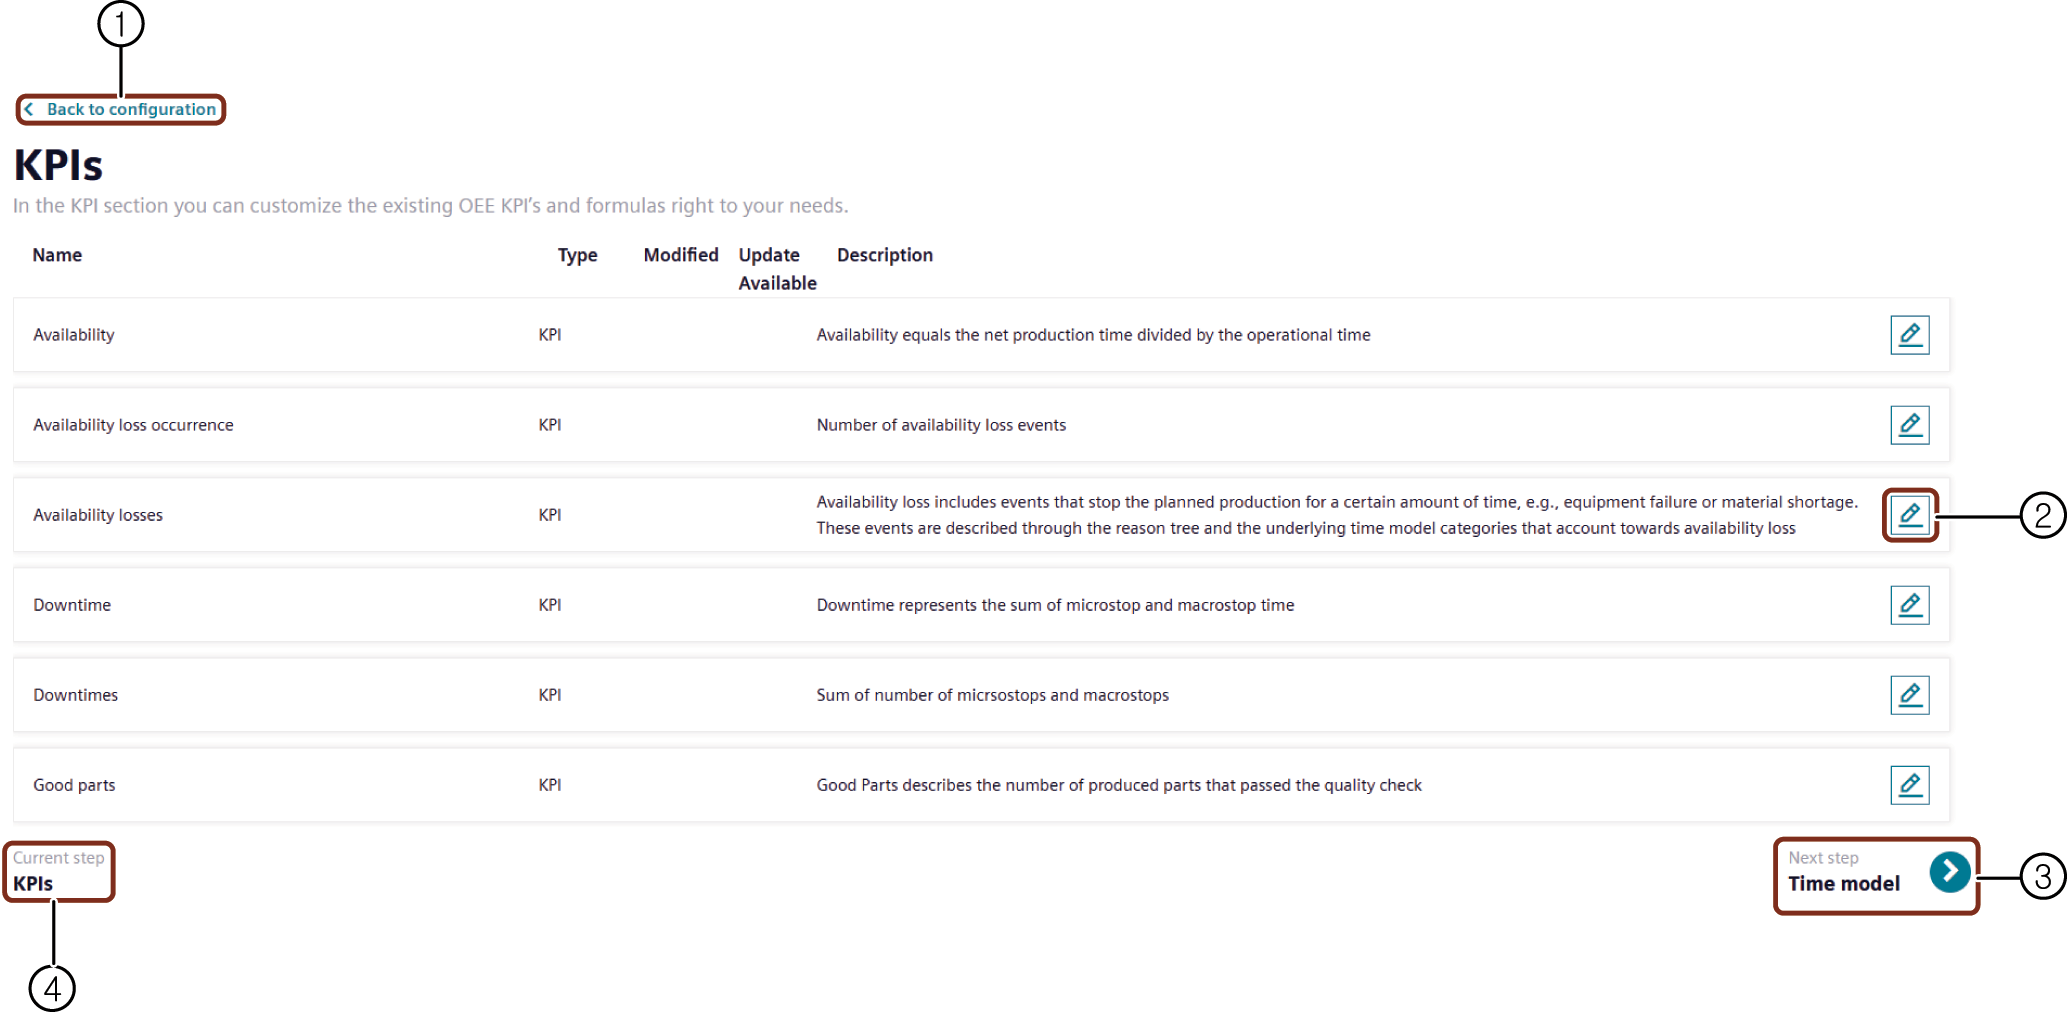Click the KPIs page heading
The width and height of the screenshot is (2067, 1012).
(58, 165)
